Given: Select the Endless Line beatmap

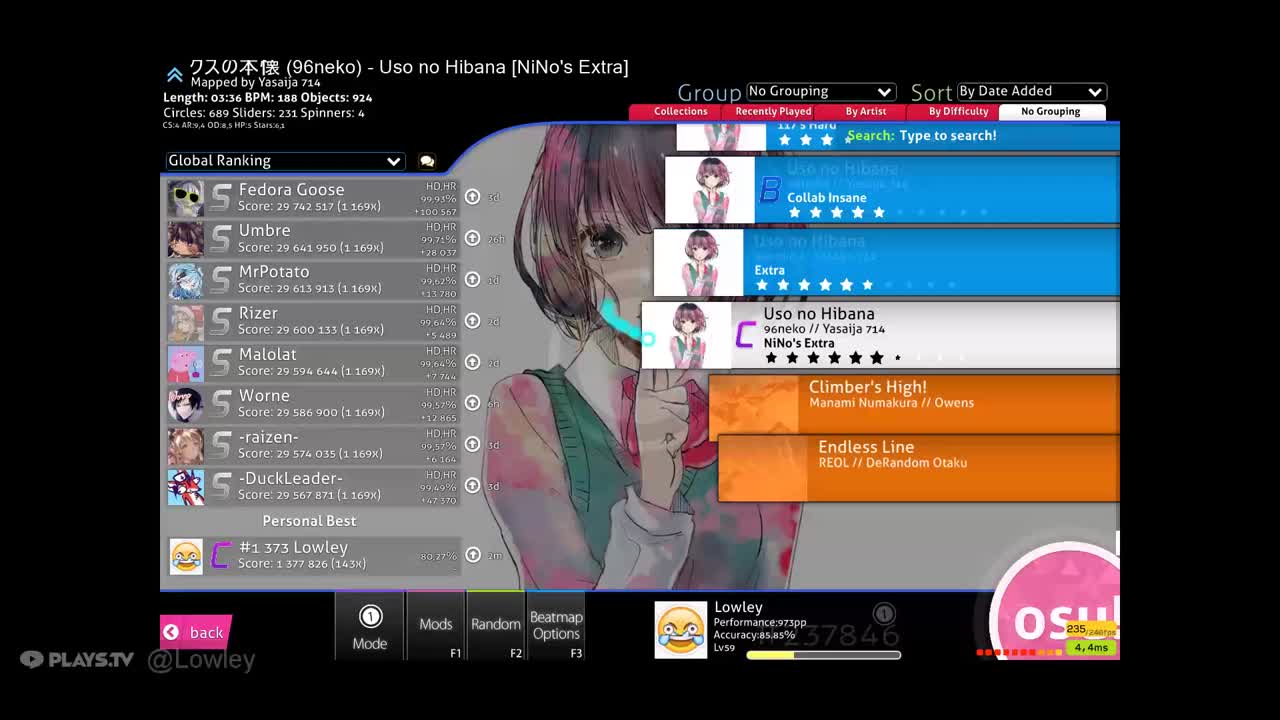Looking at the screenshot, I should (x=919, y=468).
